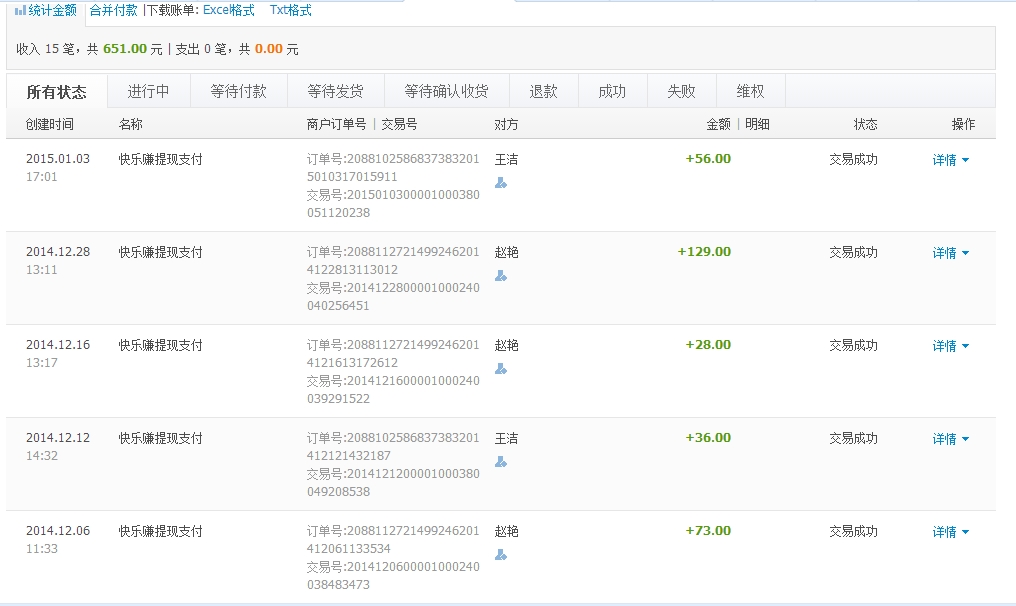Switch to the 等待付款 tab
The image size is (1016, 606).
[238, 91]
